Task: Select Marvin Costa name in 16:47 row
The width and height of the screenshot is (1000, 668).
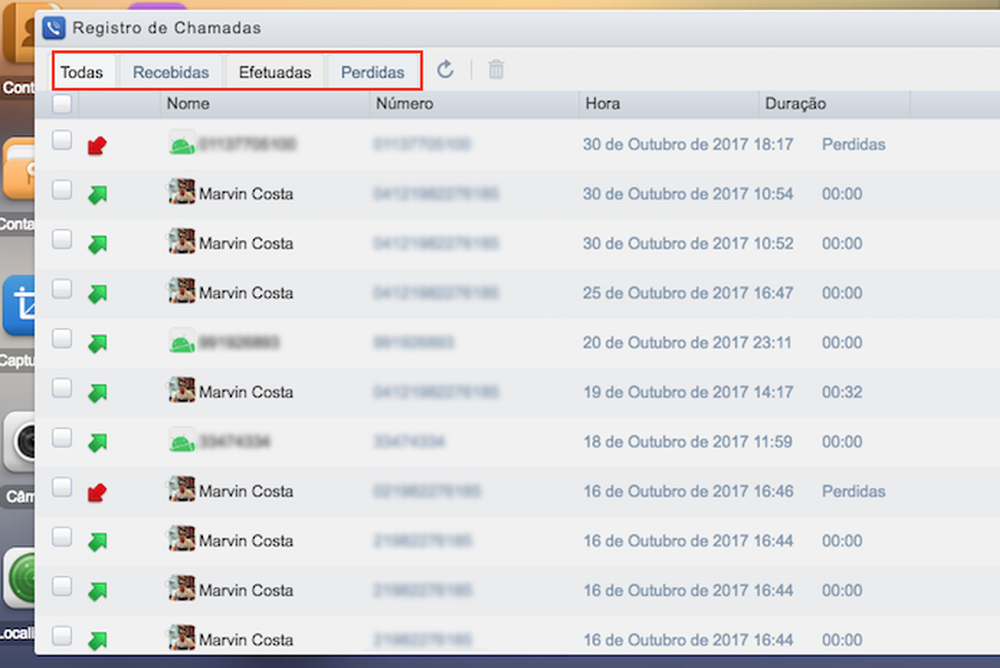Action: (246, 293)
